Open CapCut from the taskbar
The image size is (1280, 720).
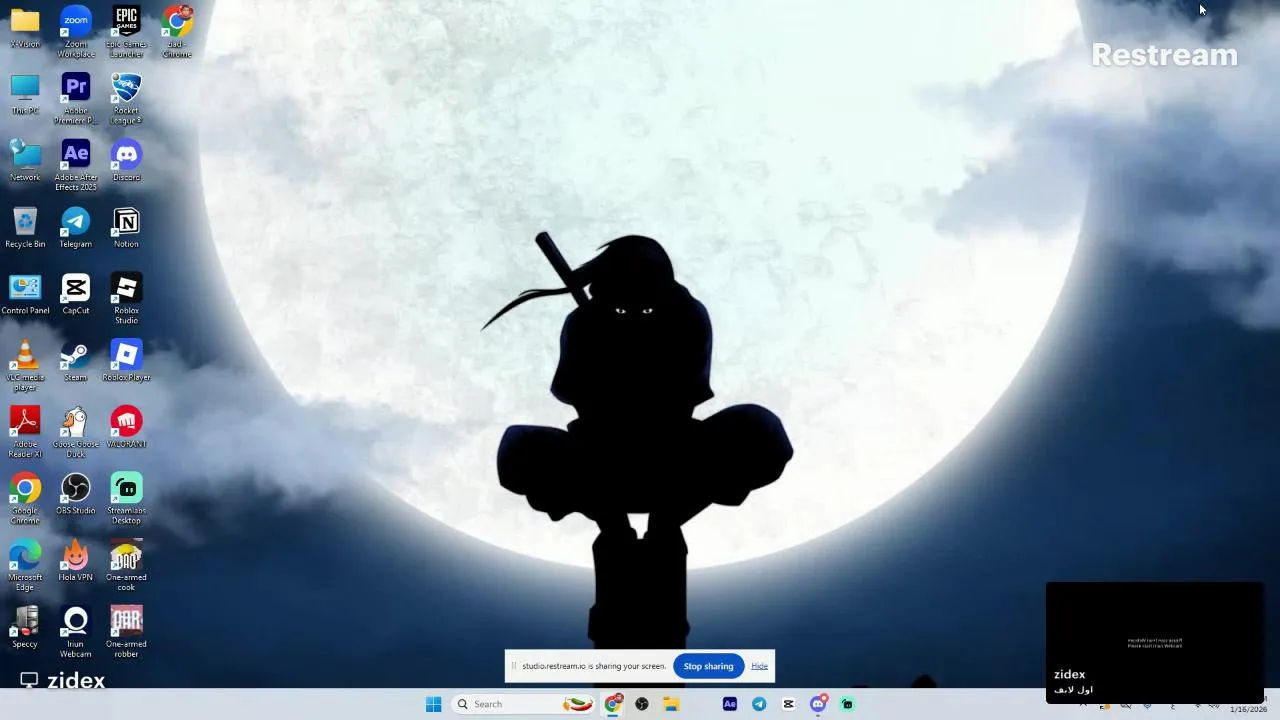pyautogui.click(x=788, y=704)
